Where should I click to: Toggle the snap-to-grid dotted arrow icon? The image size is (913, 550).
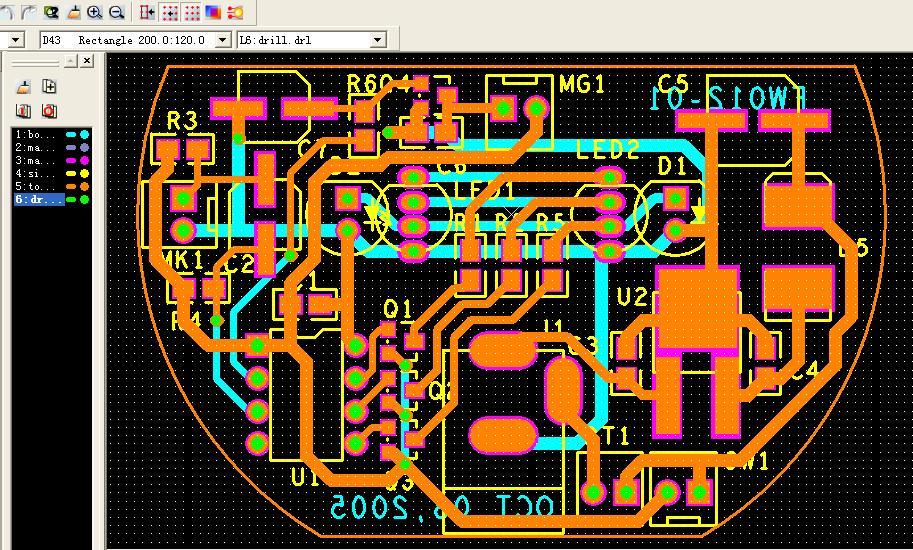(169, 12)
